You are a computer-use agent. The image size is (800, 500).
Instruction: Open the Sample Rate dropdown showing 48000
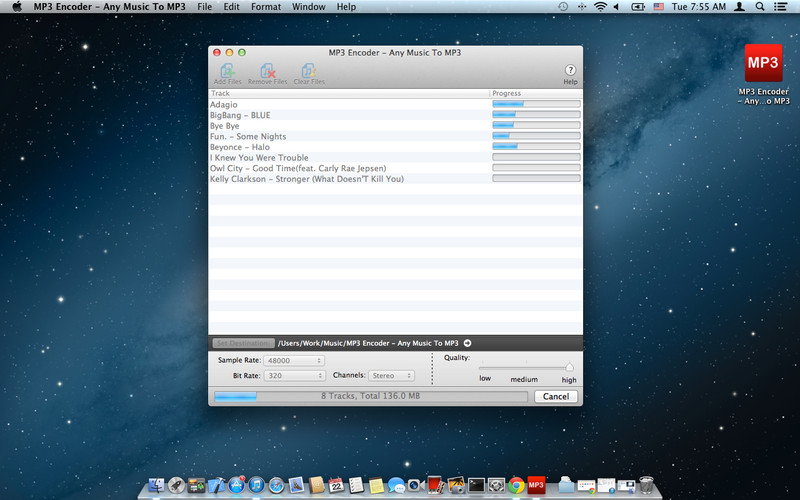294,361
